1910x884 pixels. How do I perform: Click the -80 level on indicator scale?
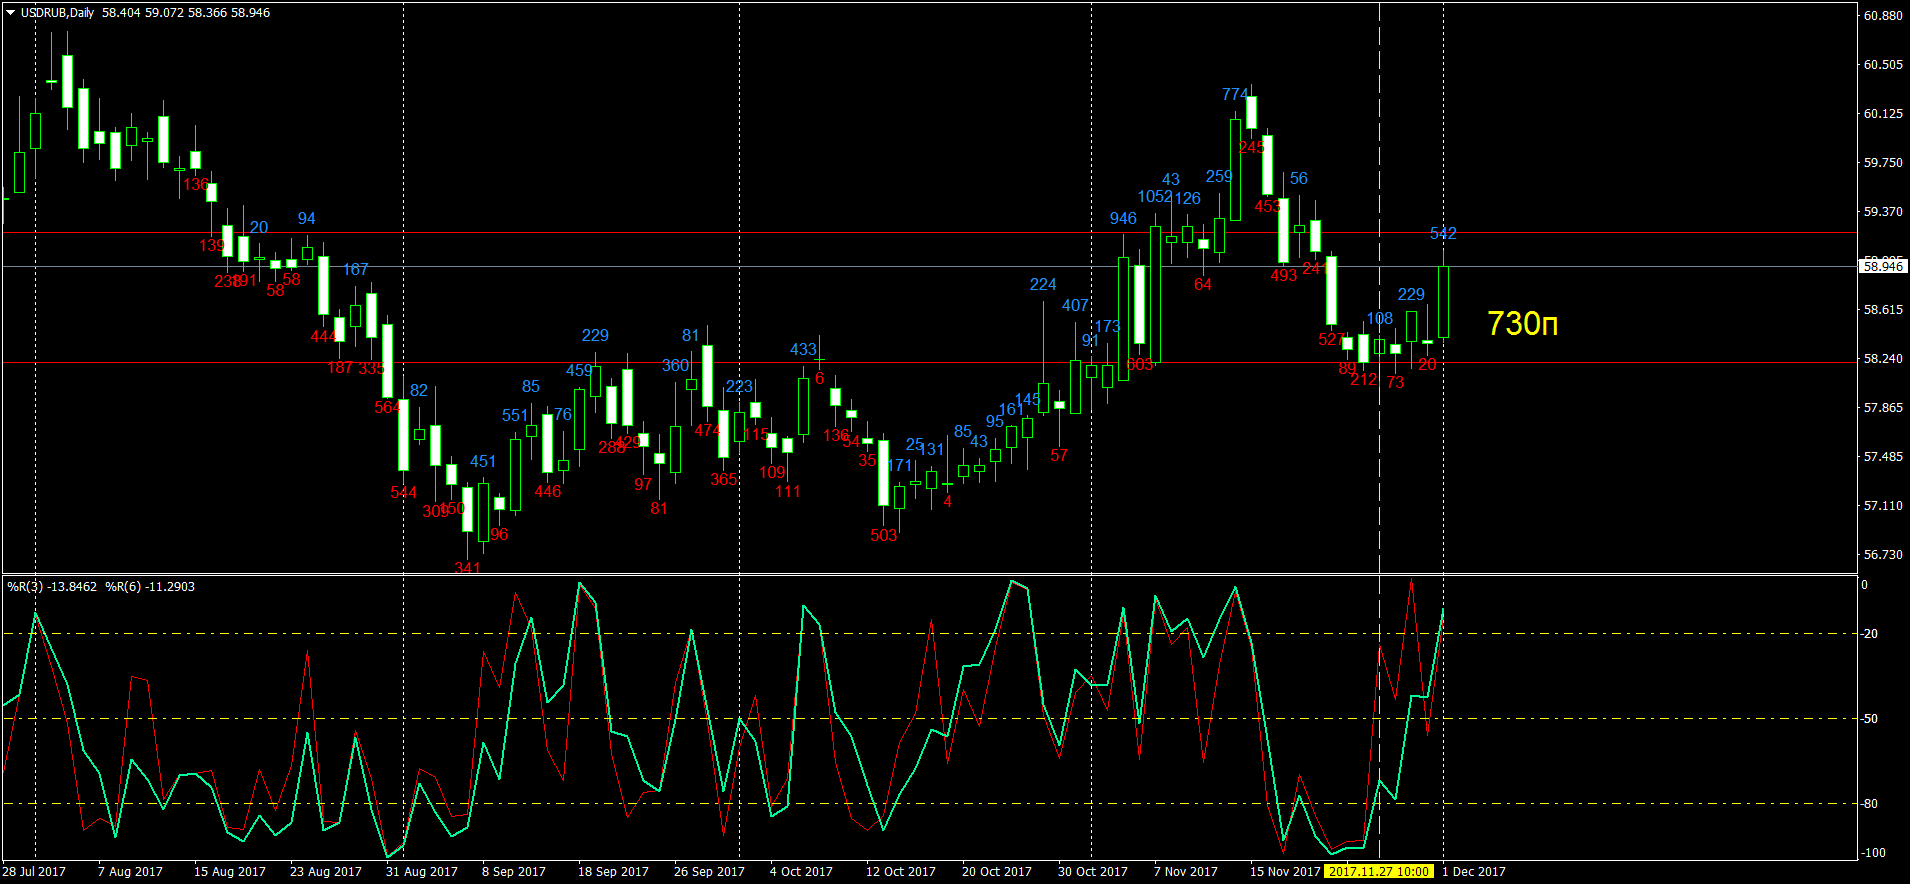(x=1869, y=804)
